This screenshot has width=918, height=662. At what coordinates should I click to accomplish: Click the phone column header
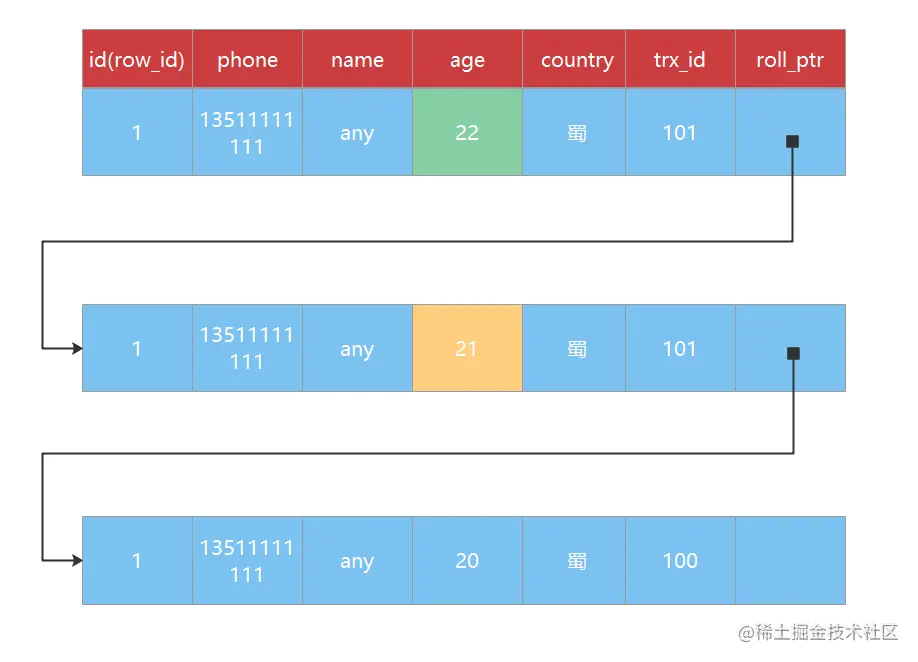(x=247, y=59)
